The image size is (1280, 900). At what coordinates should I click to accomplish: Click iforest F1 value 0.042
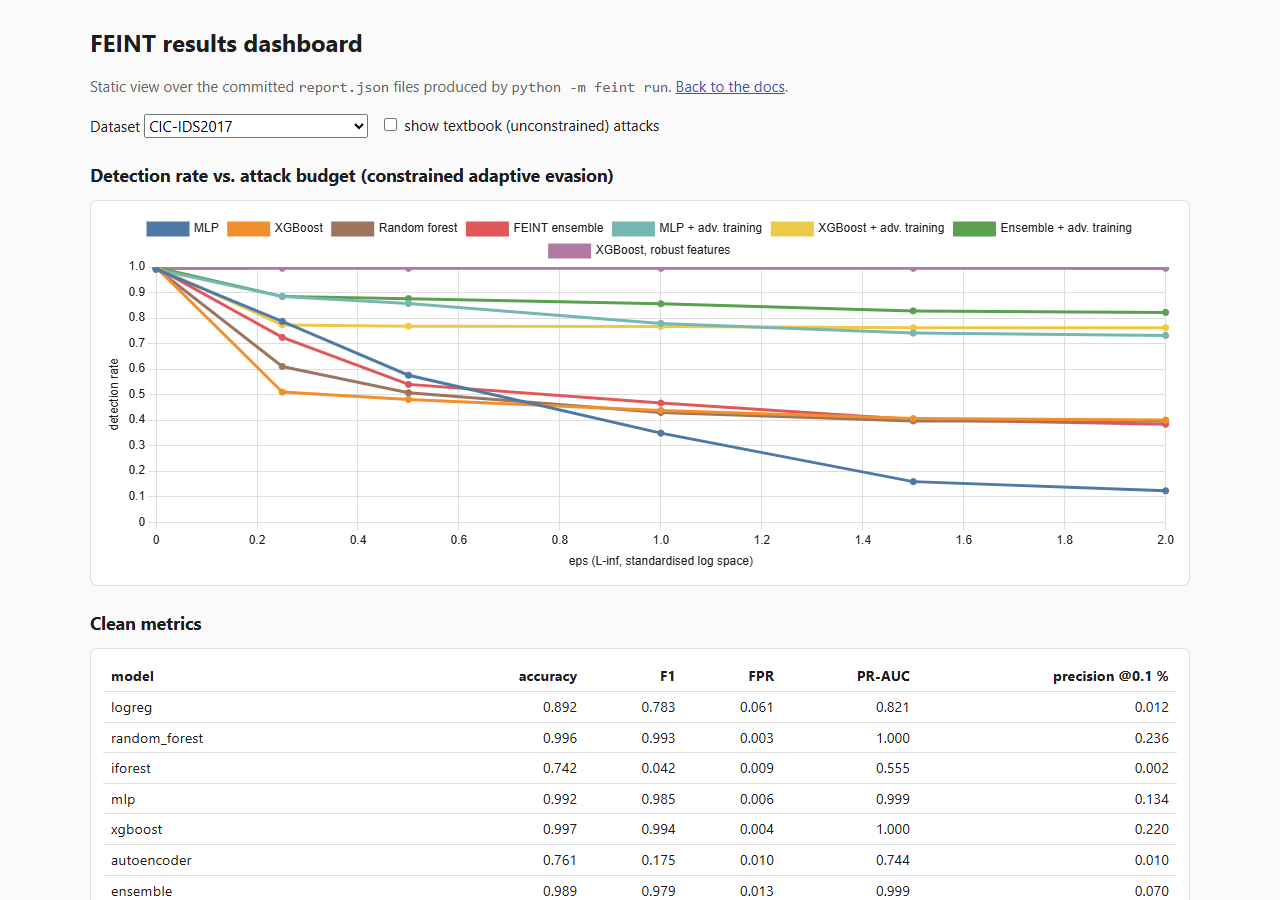point(659,768)
